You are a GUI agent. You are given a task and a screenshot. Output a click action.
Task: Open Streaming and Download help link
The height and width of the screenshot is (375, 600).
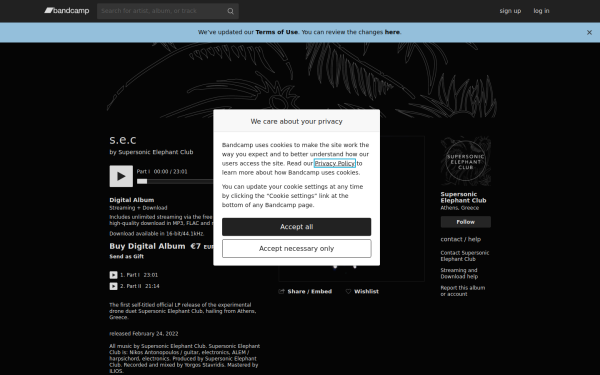[x=459, y=273]
